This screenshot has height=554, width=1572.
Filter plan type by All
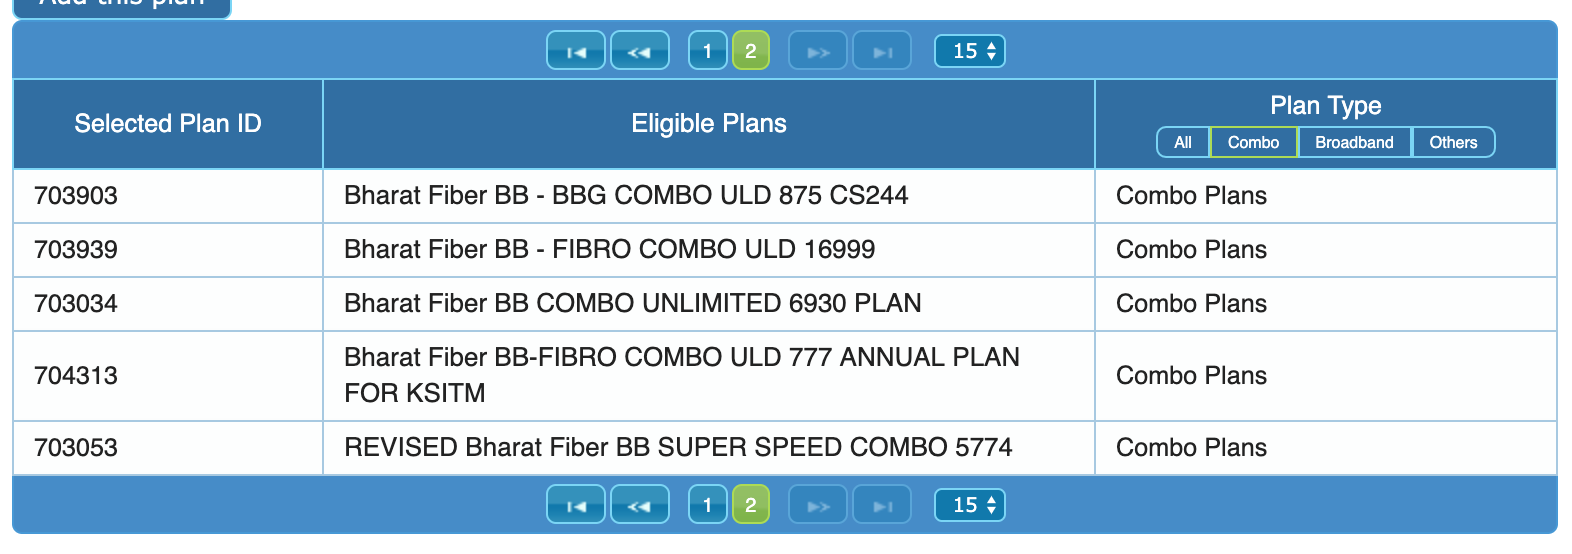(1183, 142)
